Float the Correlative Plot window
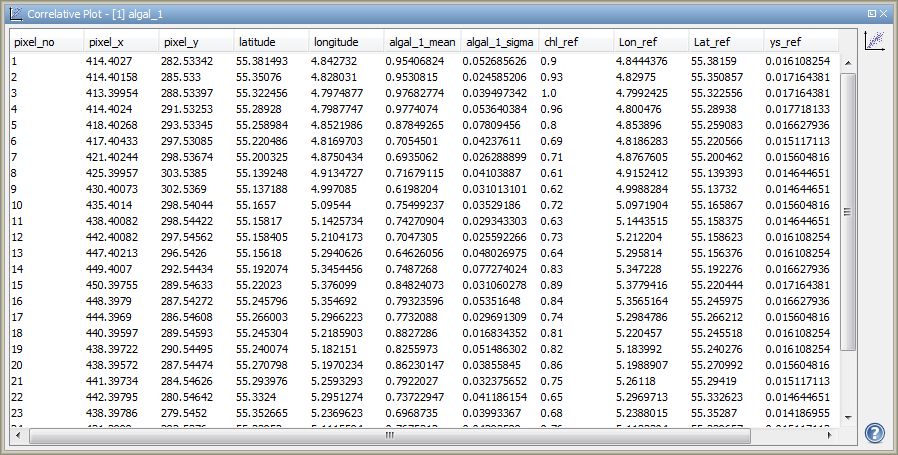This screenshot has height=455, width=898. coord(871,14)
